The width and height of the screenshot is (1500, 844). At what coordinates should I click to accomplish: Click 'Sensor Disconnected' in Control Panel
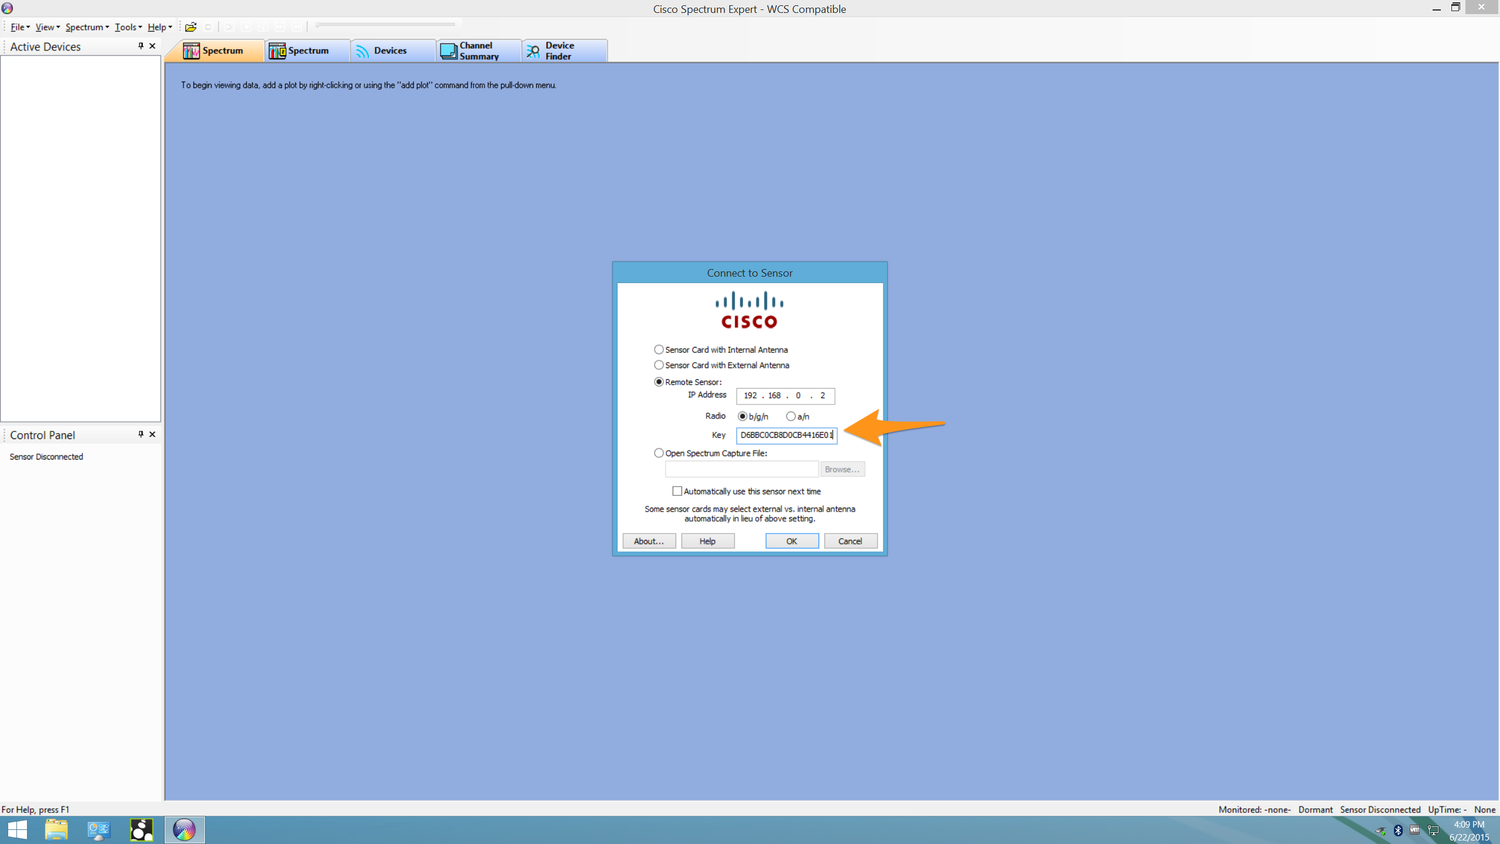click(x=46, y=457)
